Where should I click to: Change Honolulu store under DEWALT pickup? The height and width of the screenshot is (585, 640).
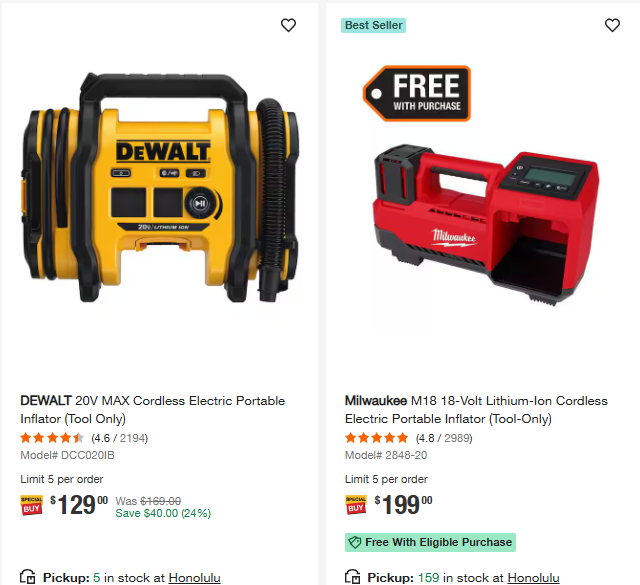pos(194,578)
